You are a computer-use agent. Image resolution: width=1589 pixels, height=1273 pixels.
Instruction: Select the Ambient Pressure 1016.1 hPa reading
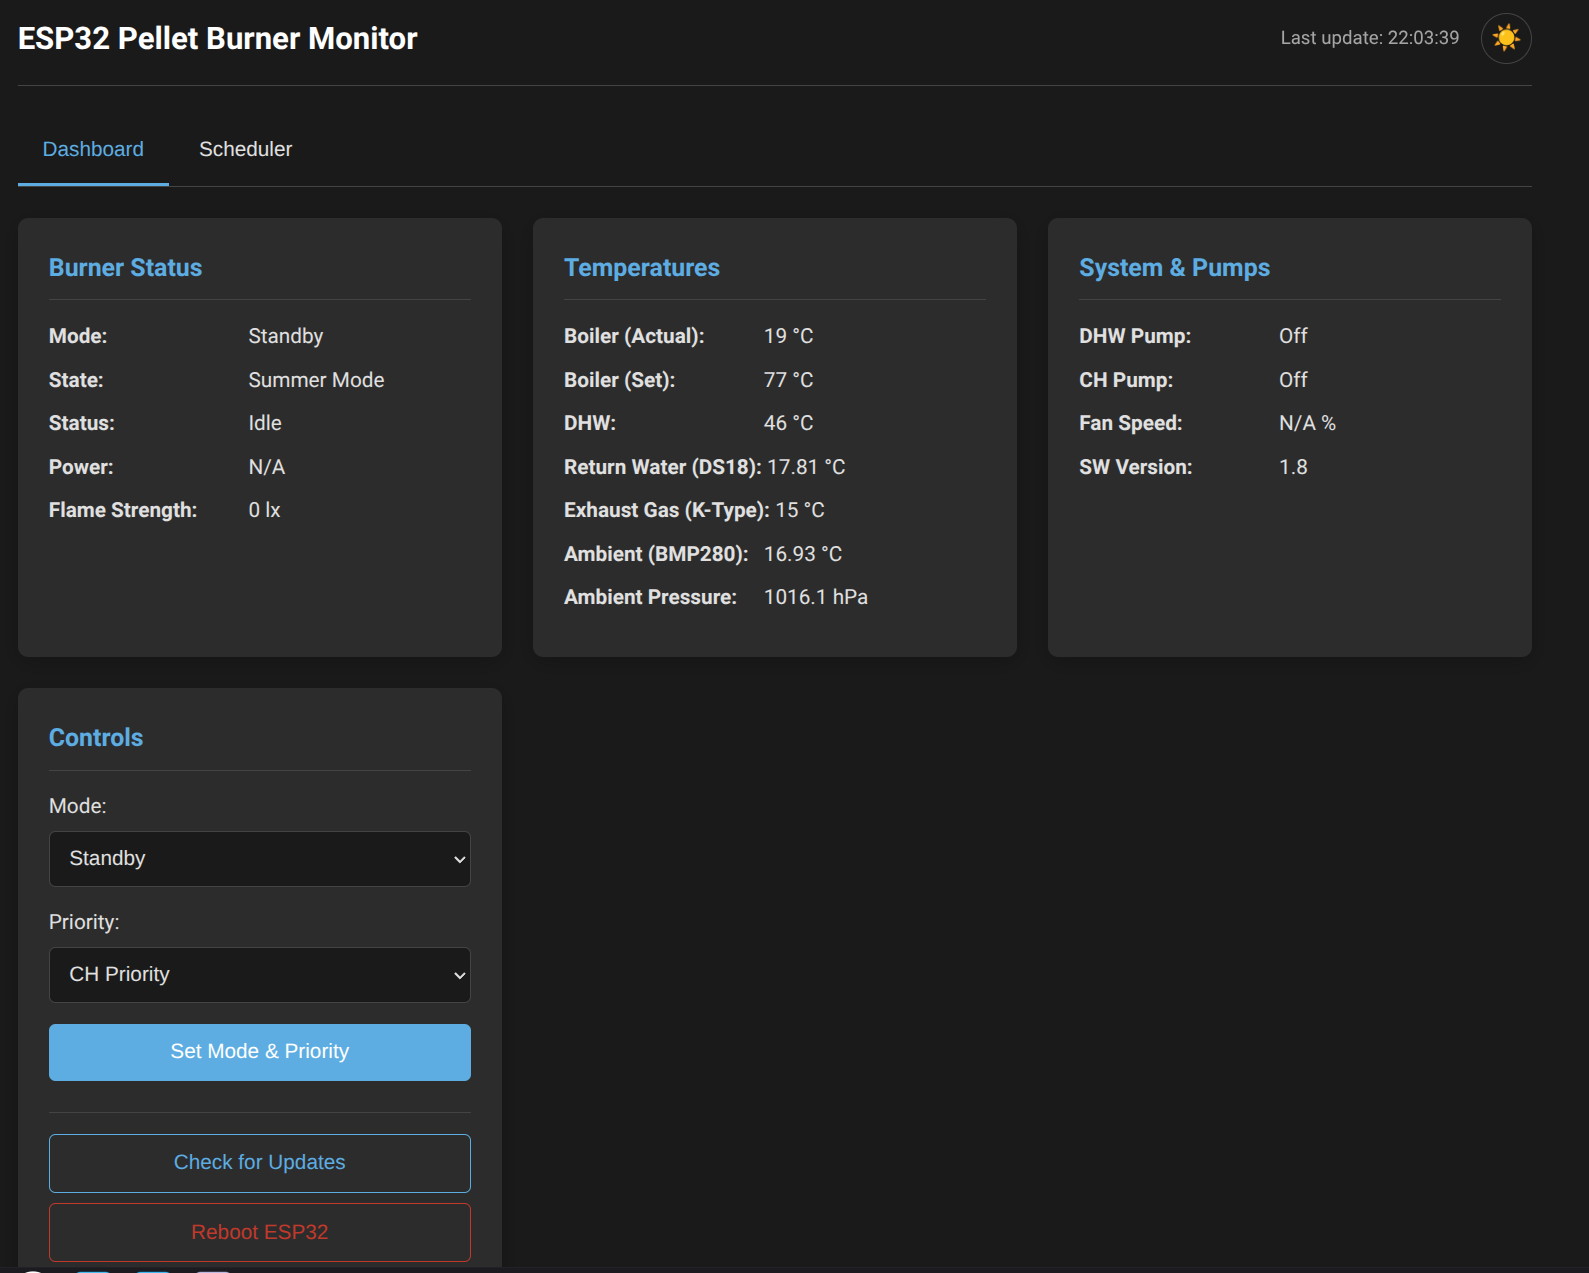[815, 597]
